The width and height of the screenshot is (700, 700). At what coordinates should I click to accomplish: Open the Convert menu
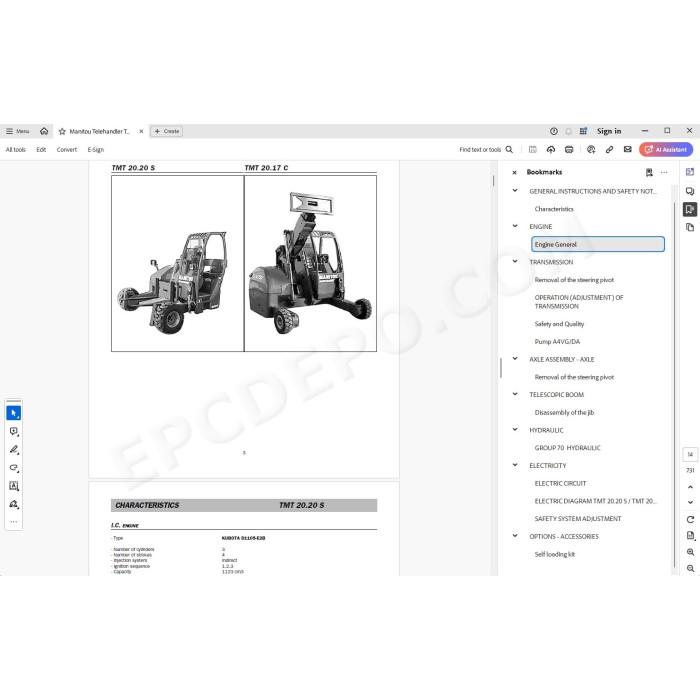pos(67,150)
